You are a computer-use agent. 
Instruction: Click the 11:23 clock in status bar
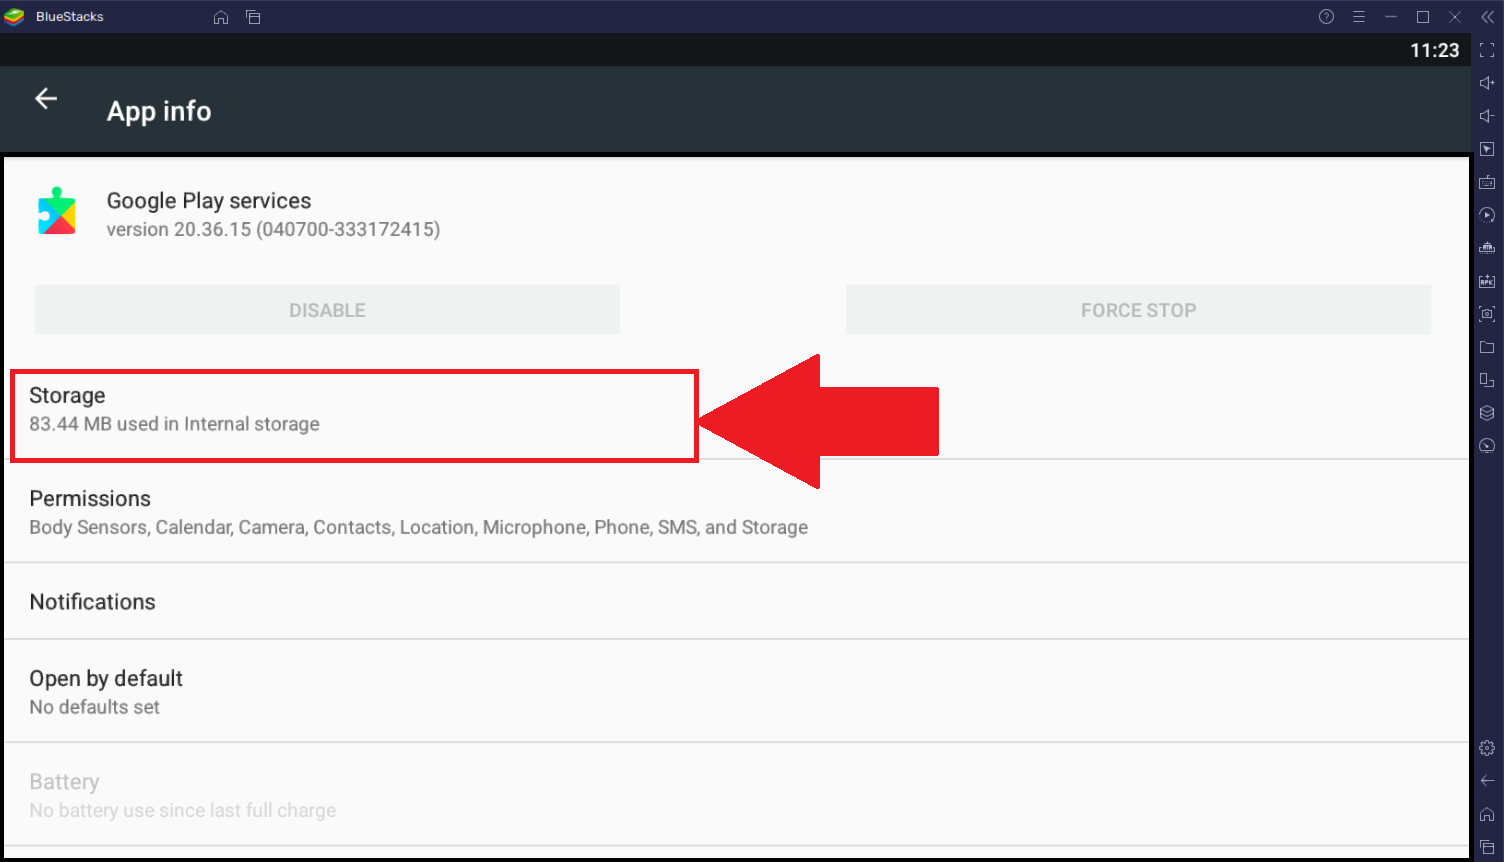[1434, 50]
